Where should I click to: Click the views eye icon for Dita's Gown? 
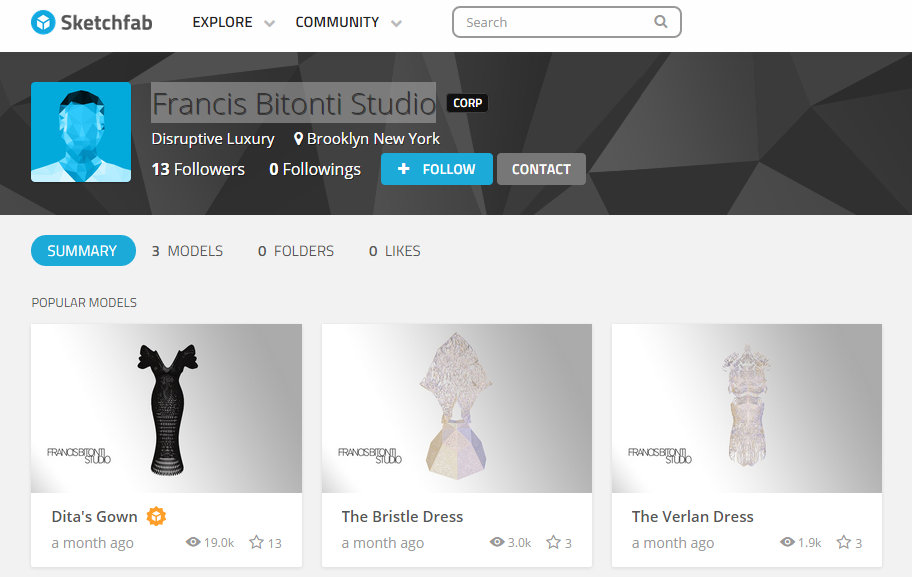[x=193, y=542]
